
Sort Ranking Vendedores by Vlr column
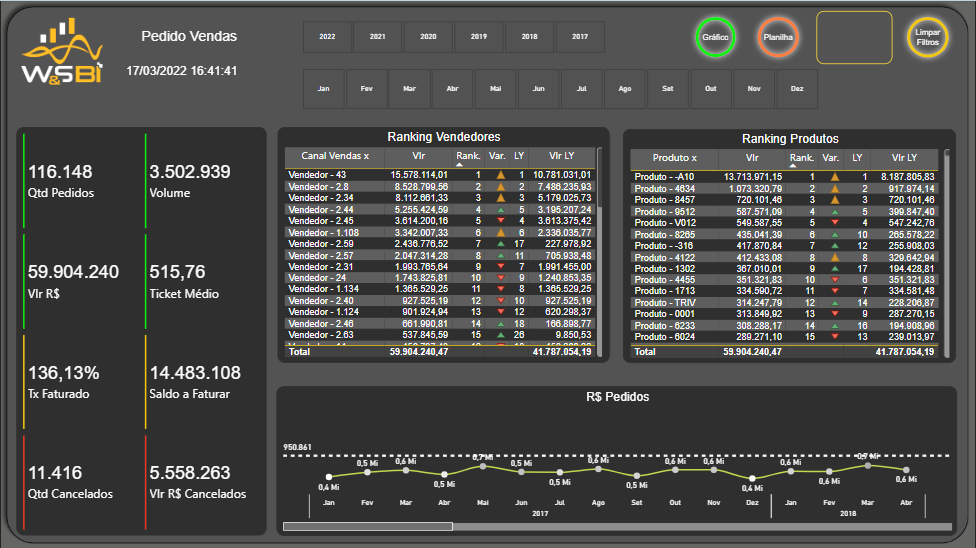[x=419, y=156]
